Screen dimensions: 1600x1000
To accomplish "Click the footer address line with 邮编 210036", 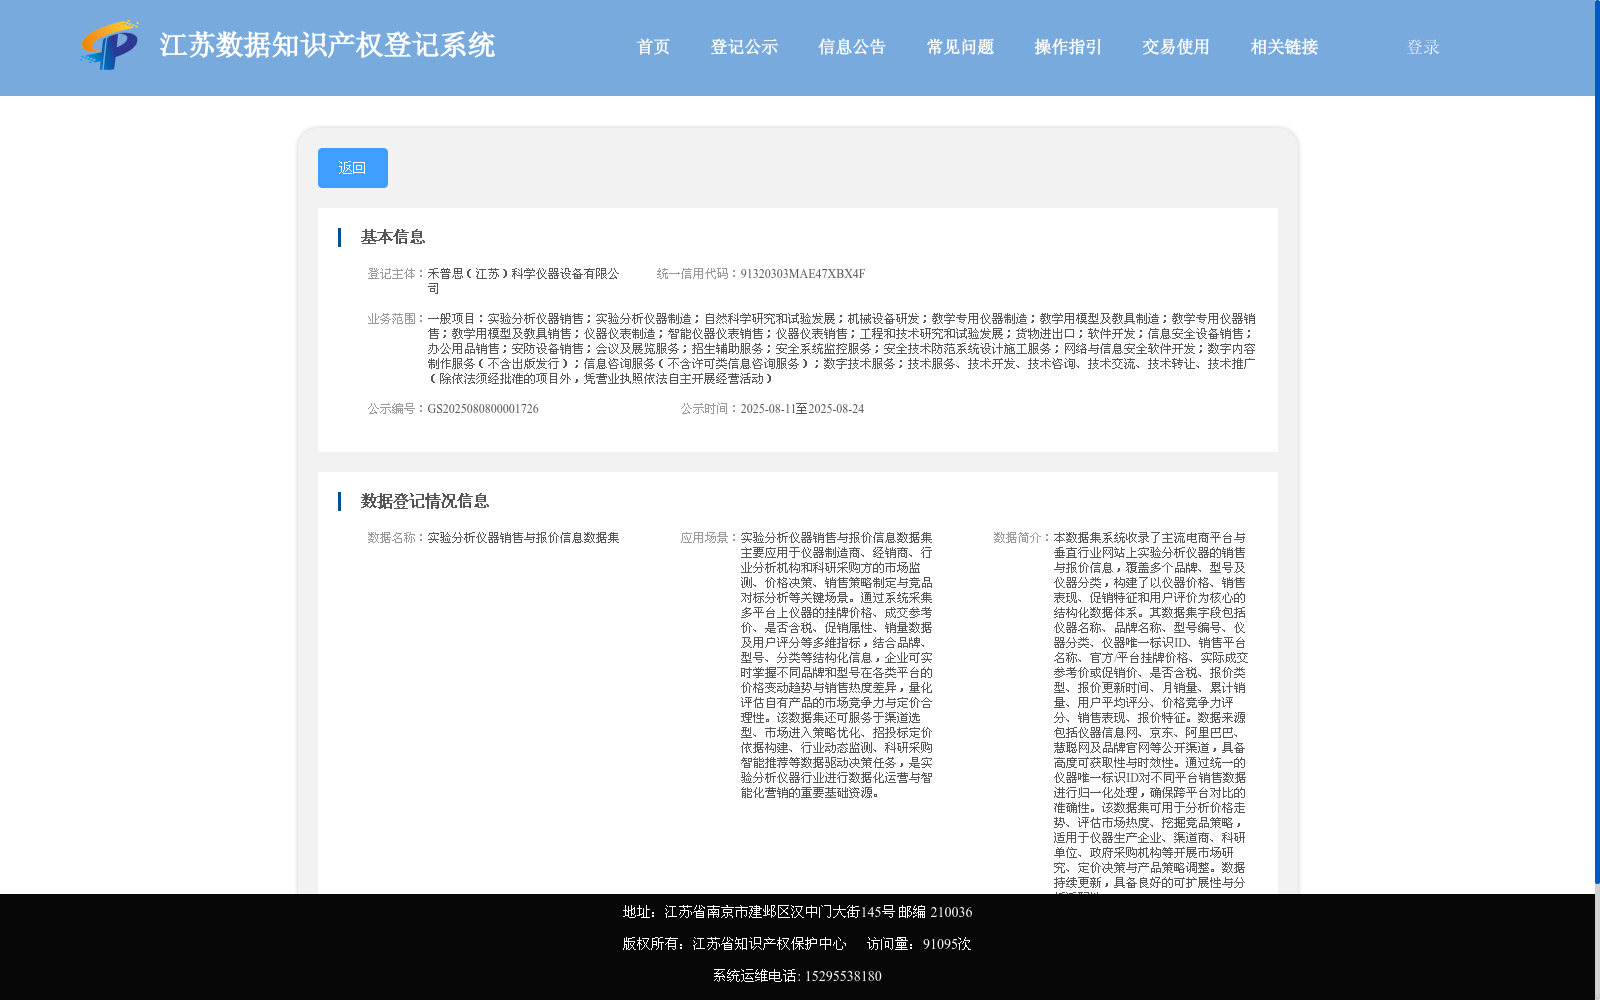I will (797, 912).
